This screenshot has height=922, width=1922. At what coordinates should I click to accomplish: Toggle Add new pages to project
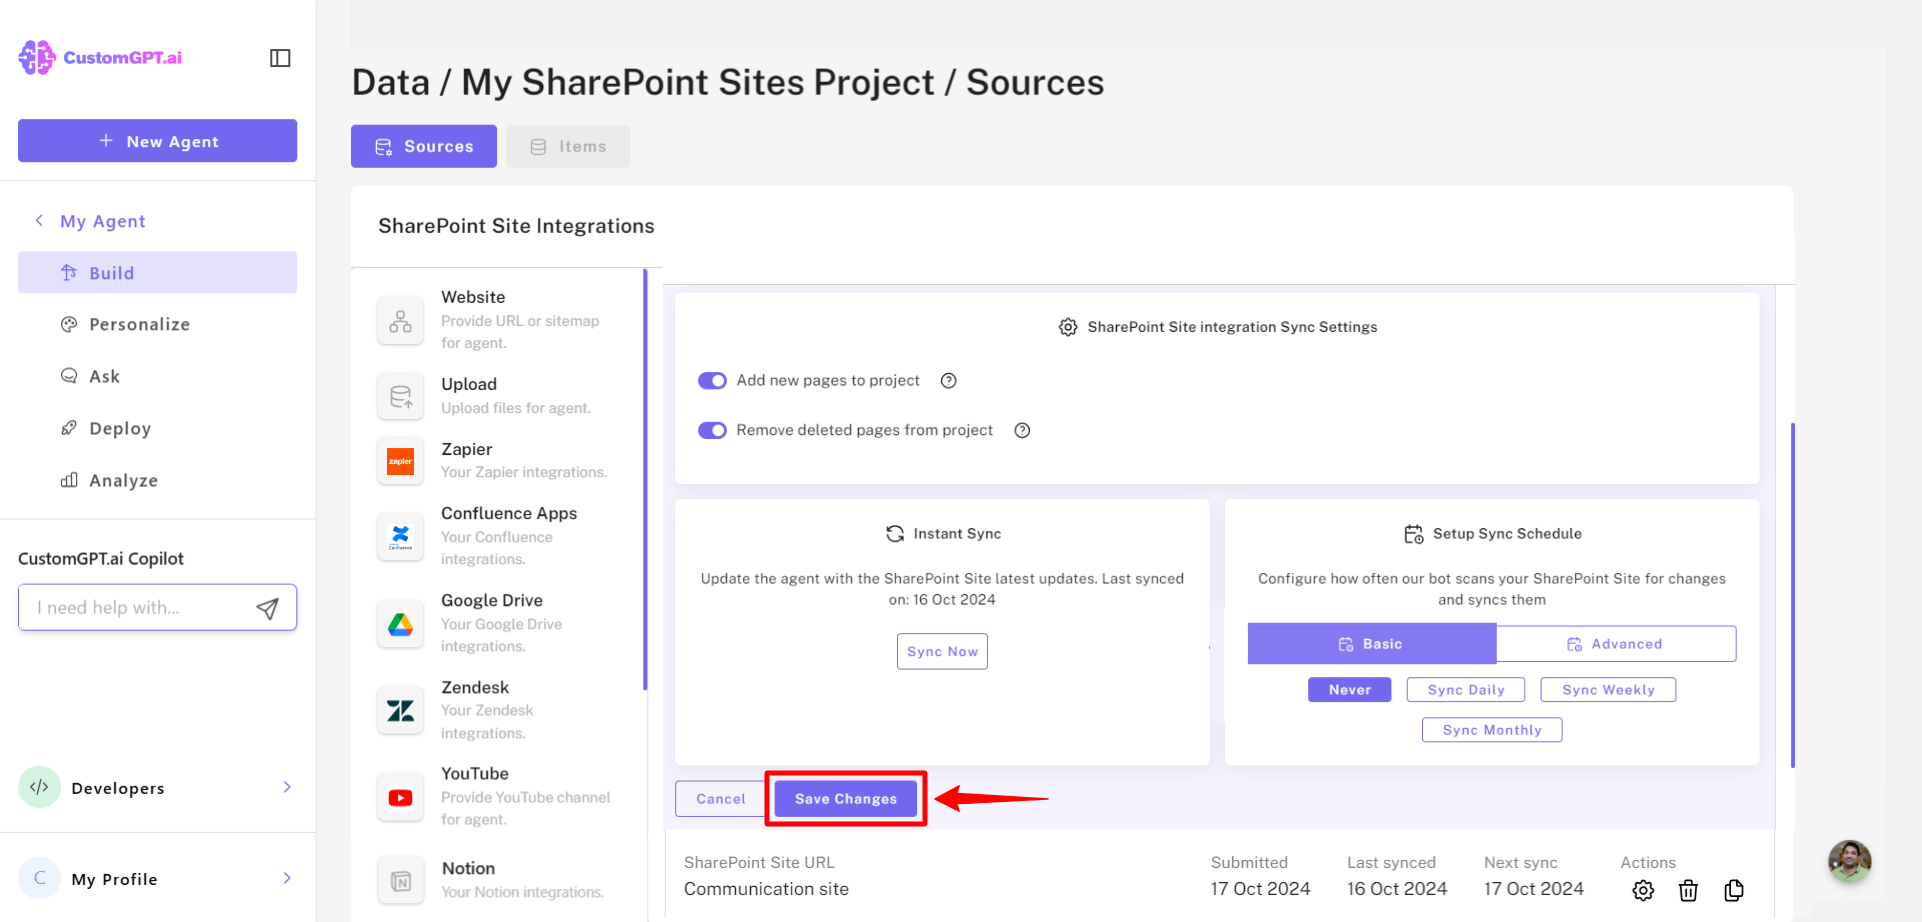point(712,380)
